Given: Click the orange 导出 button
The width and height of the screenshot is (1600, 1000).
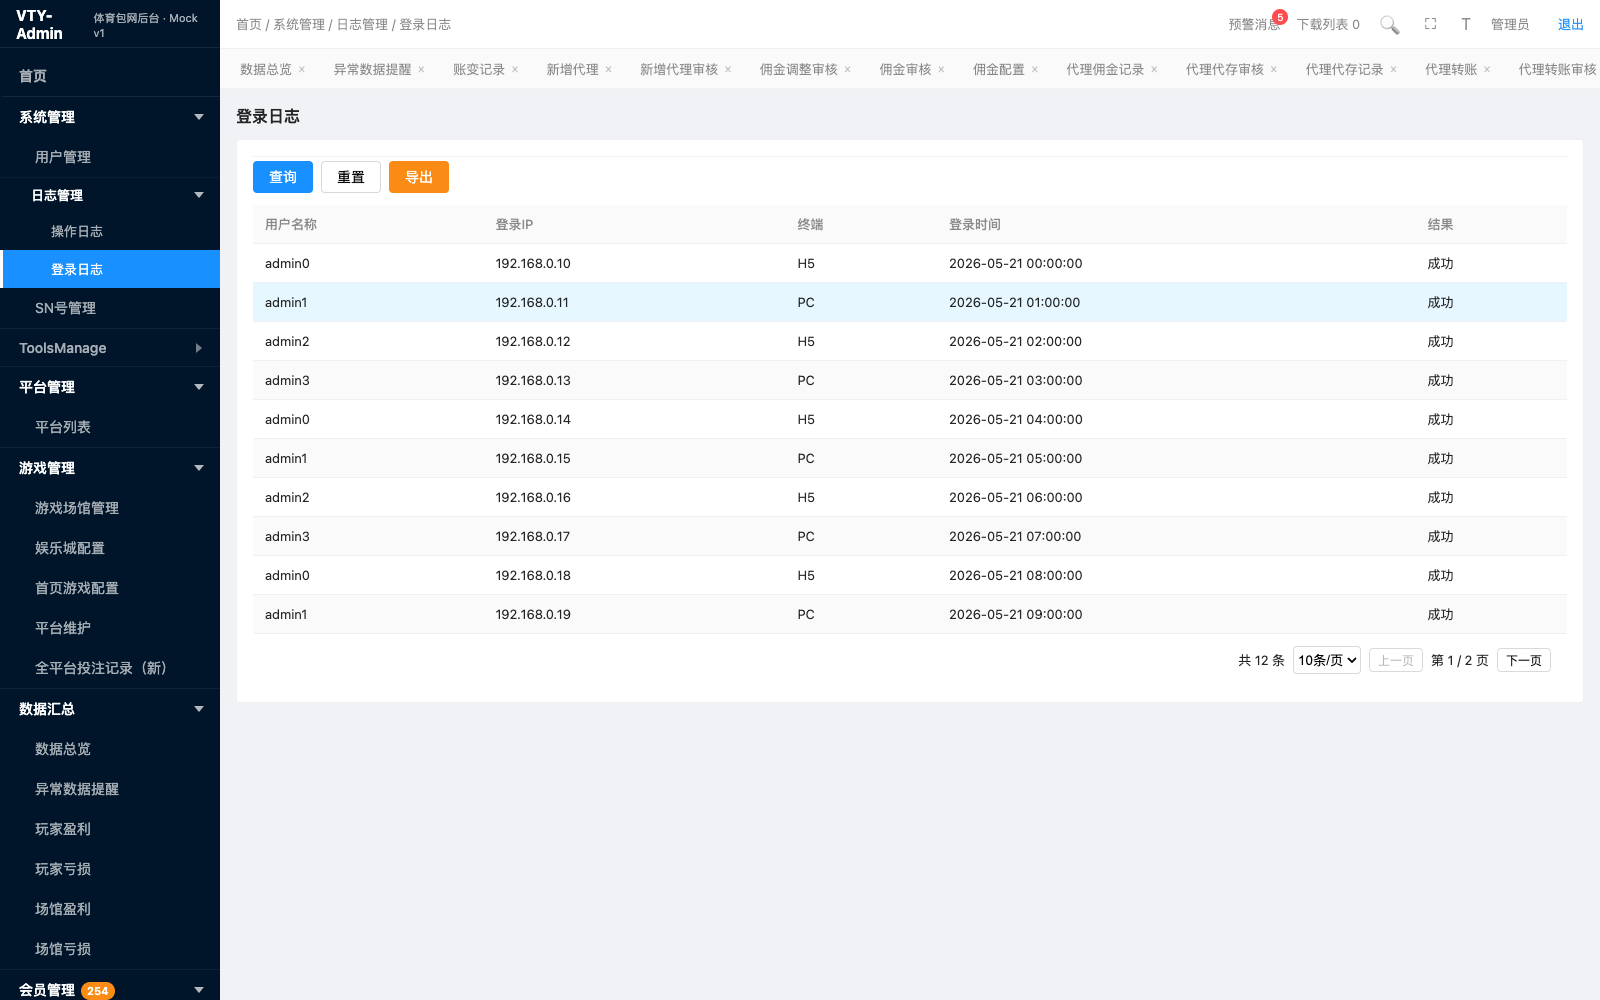Looking at the screenshot, I should click(419, 177).
